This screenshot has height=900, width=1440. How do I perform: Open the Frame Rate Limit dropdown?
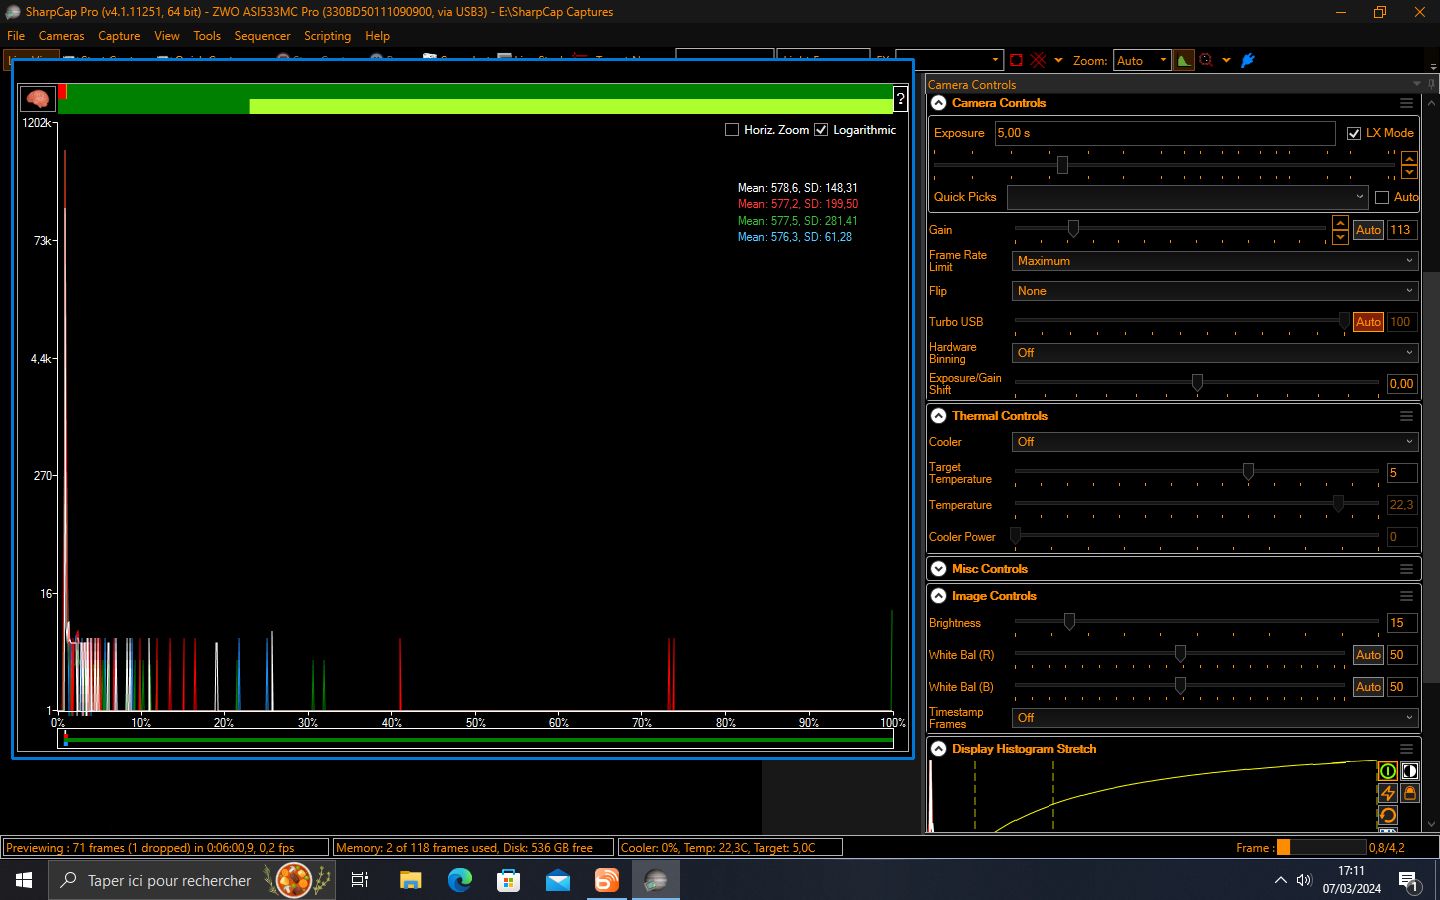point(1215,261)
